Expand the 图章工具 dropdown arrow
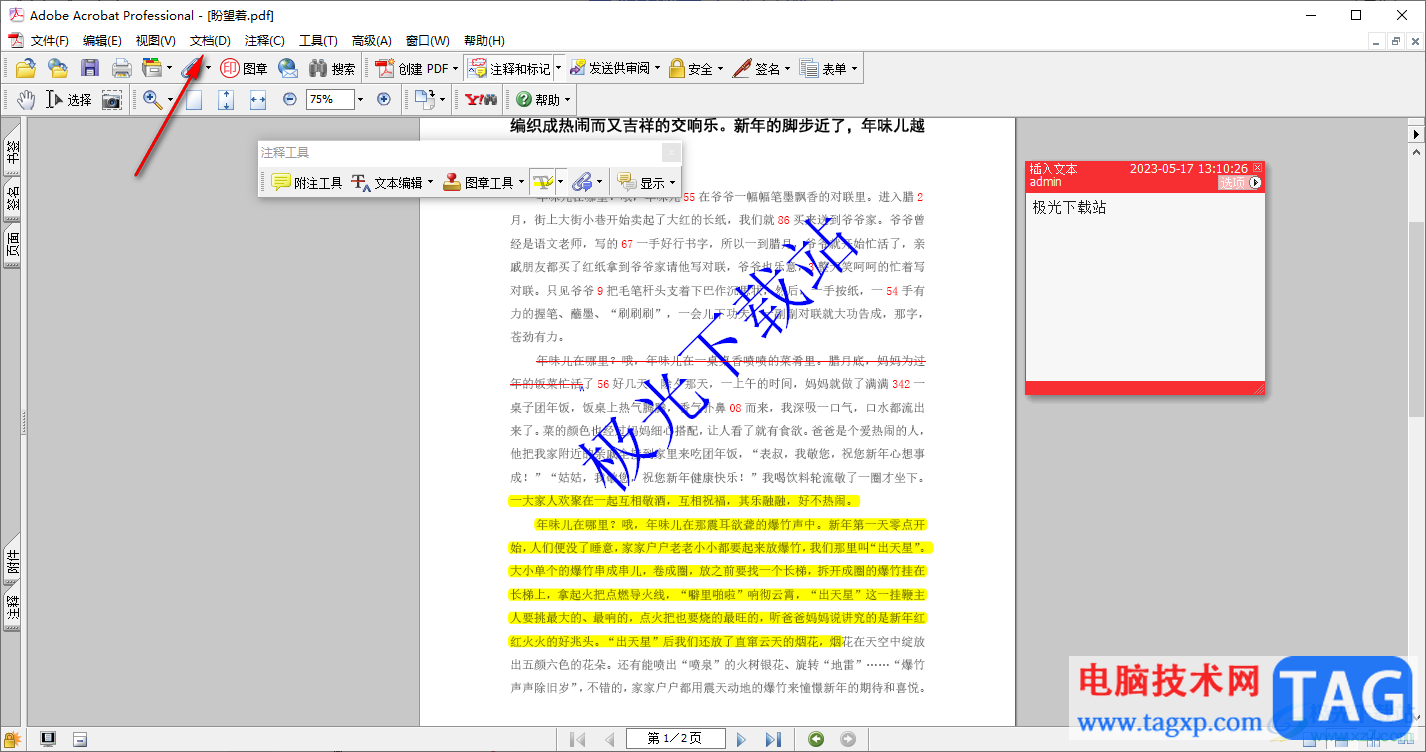 coord(521,183)
